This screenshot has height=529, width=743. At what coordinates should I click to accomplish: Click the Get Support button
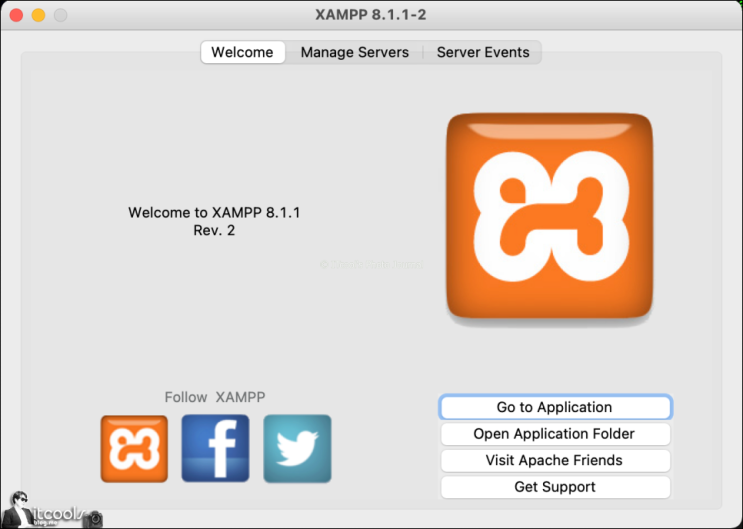(x=555, y=487)
